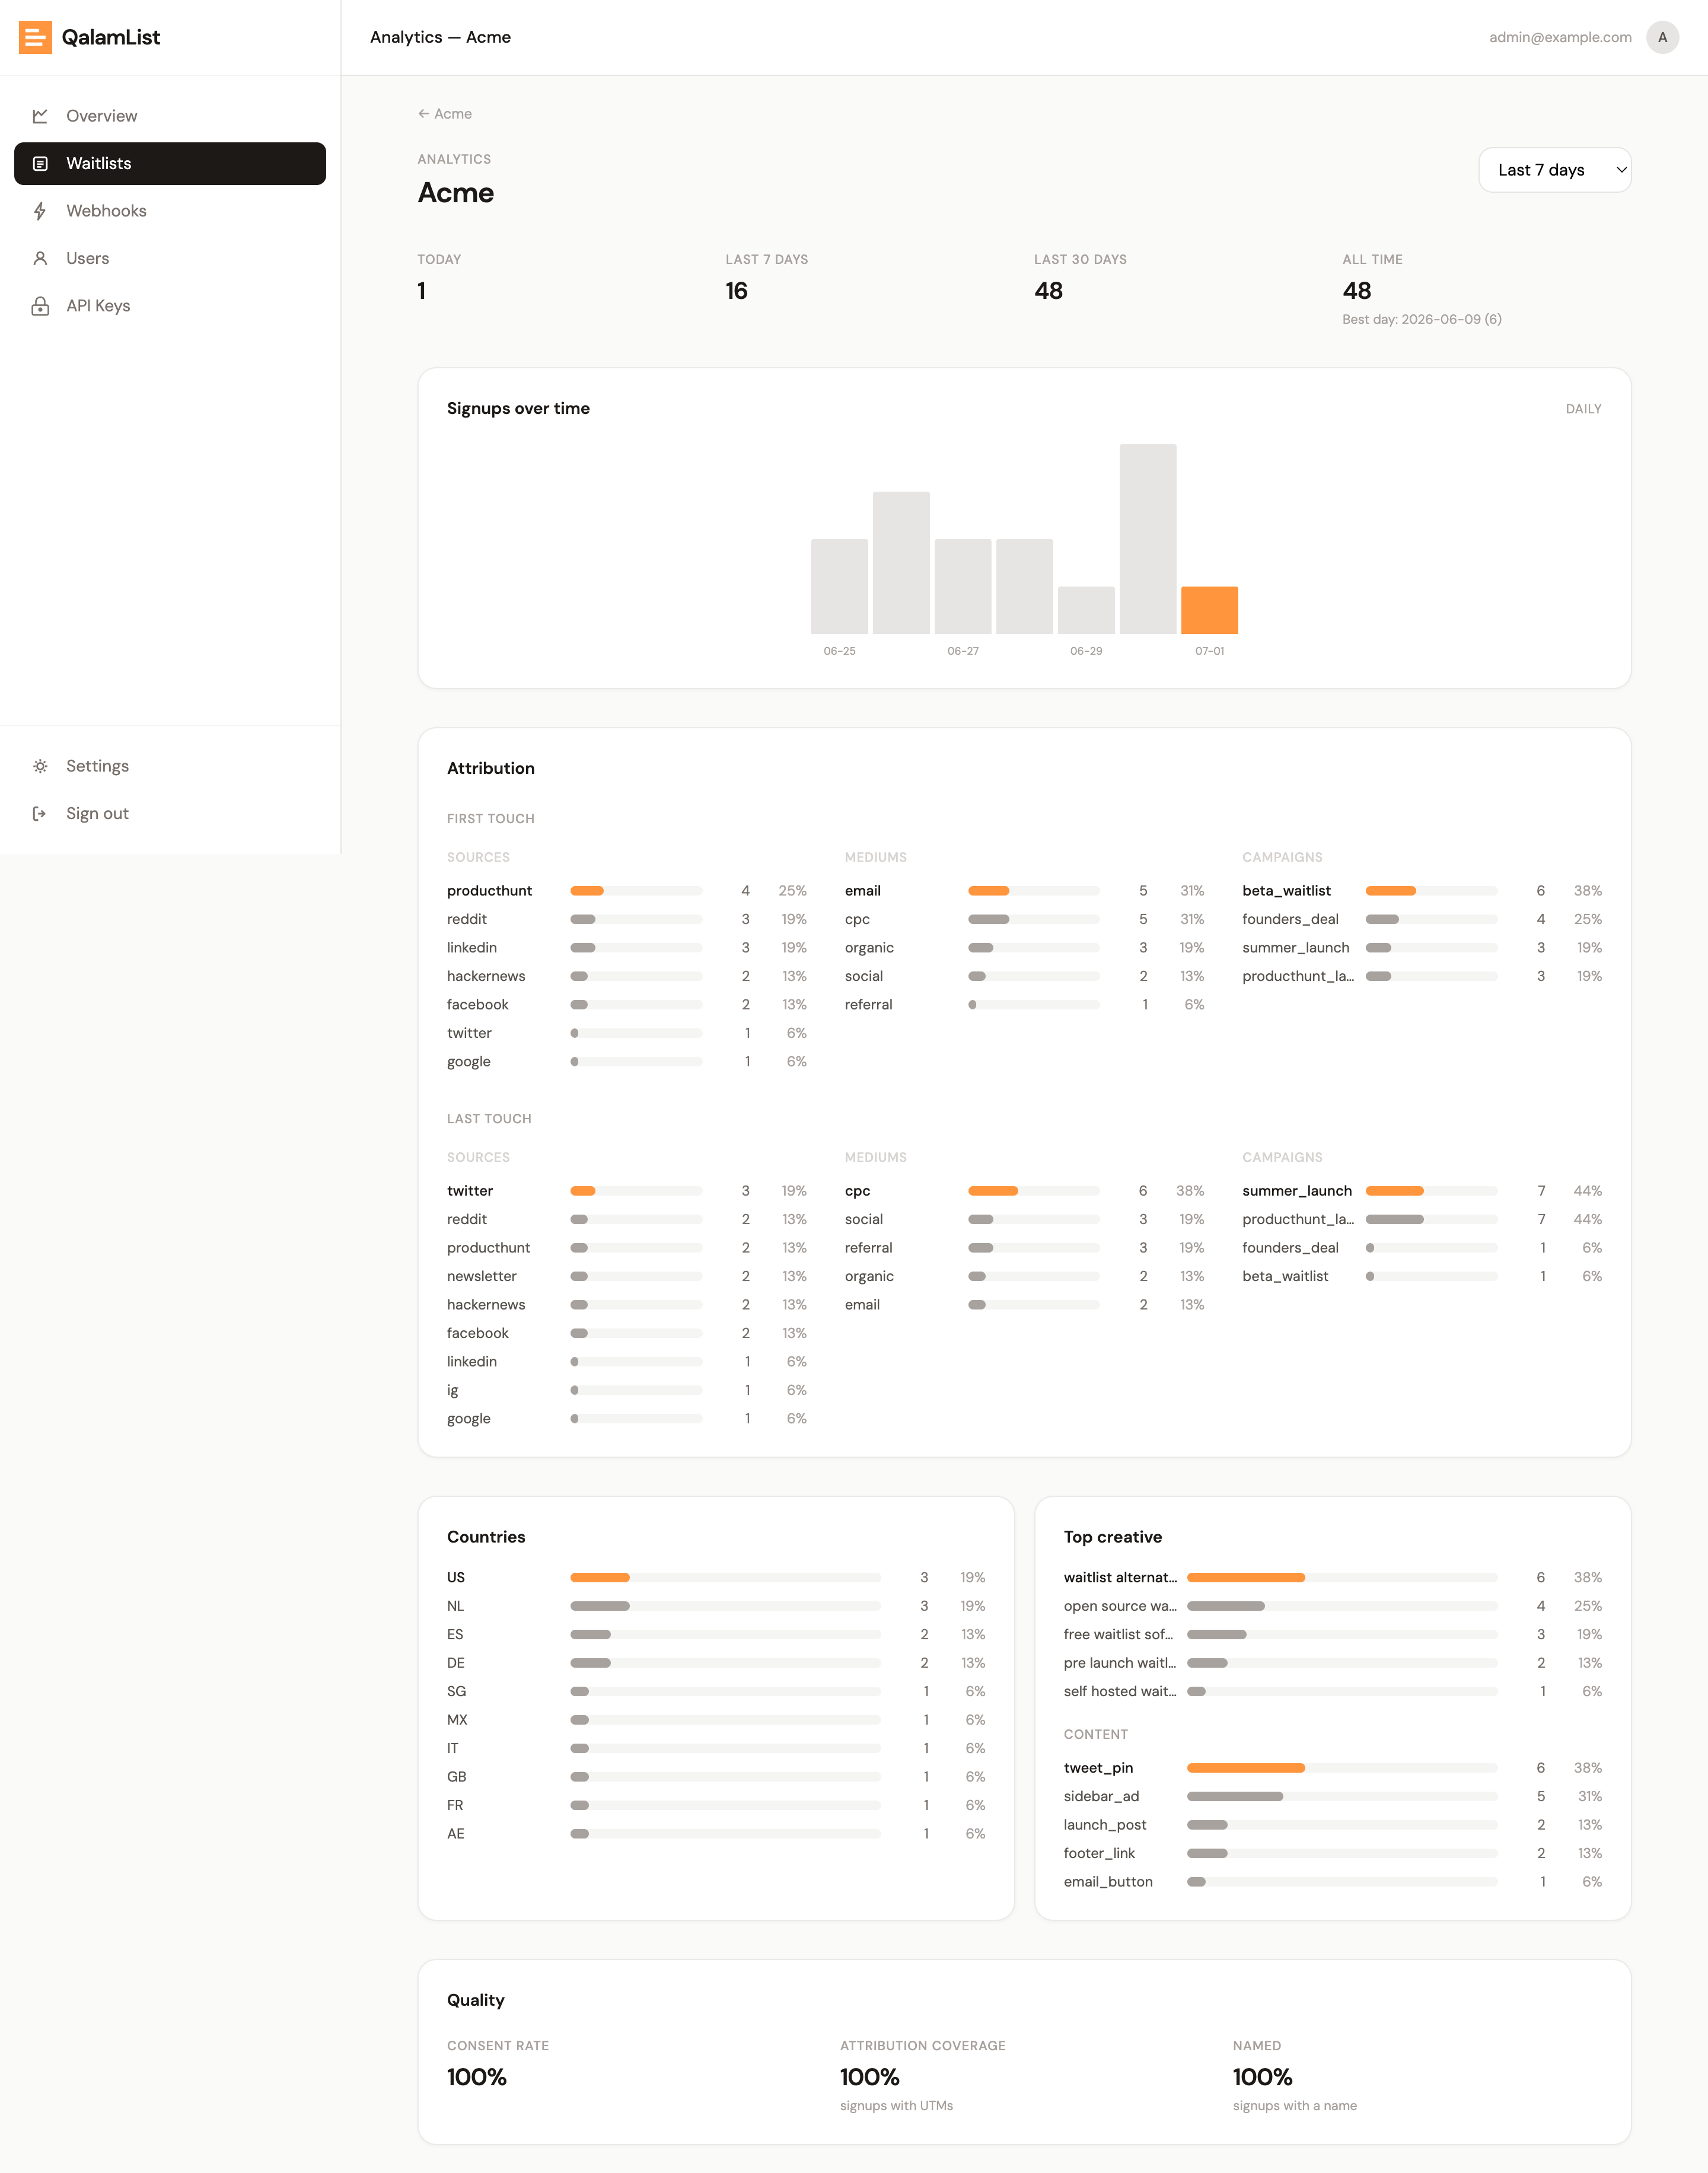This screenshot has width=1708, height=2173.
Task: Select the orange 07-01 bar in chart
Action: 1209,610
